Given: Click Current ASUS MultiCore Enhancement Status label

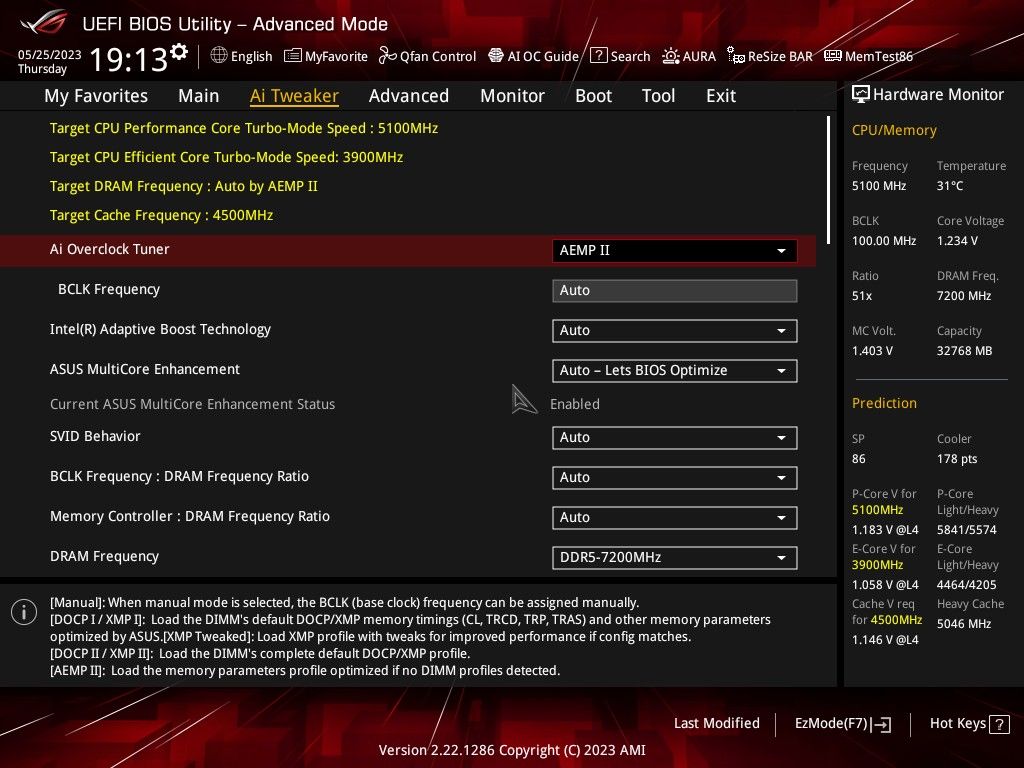Looking at the screenshot, I should click(x=193, y=404).
